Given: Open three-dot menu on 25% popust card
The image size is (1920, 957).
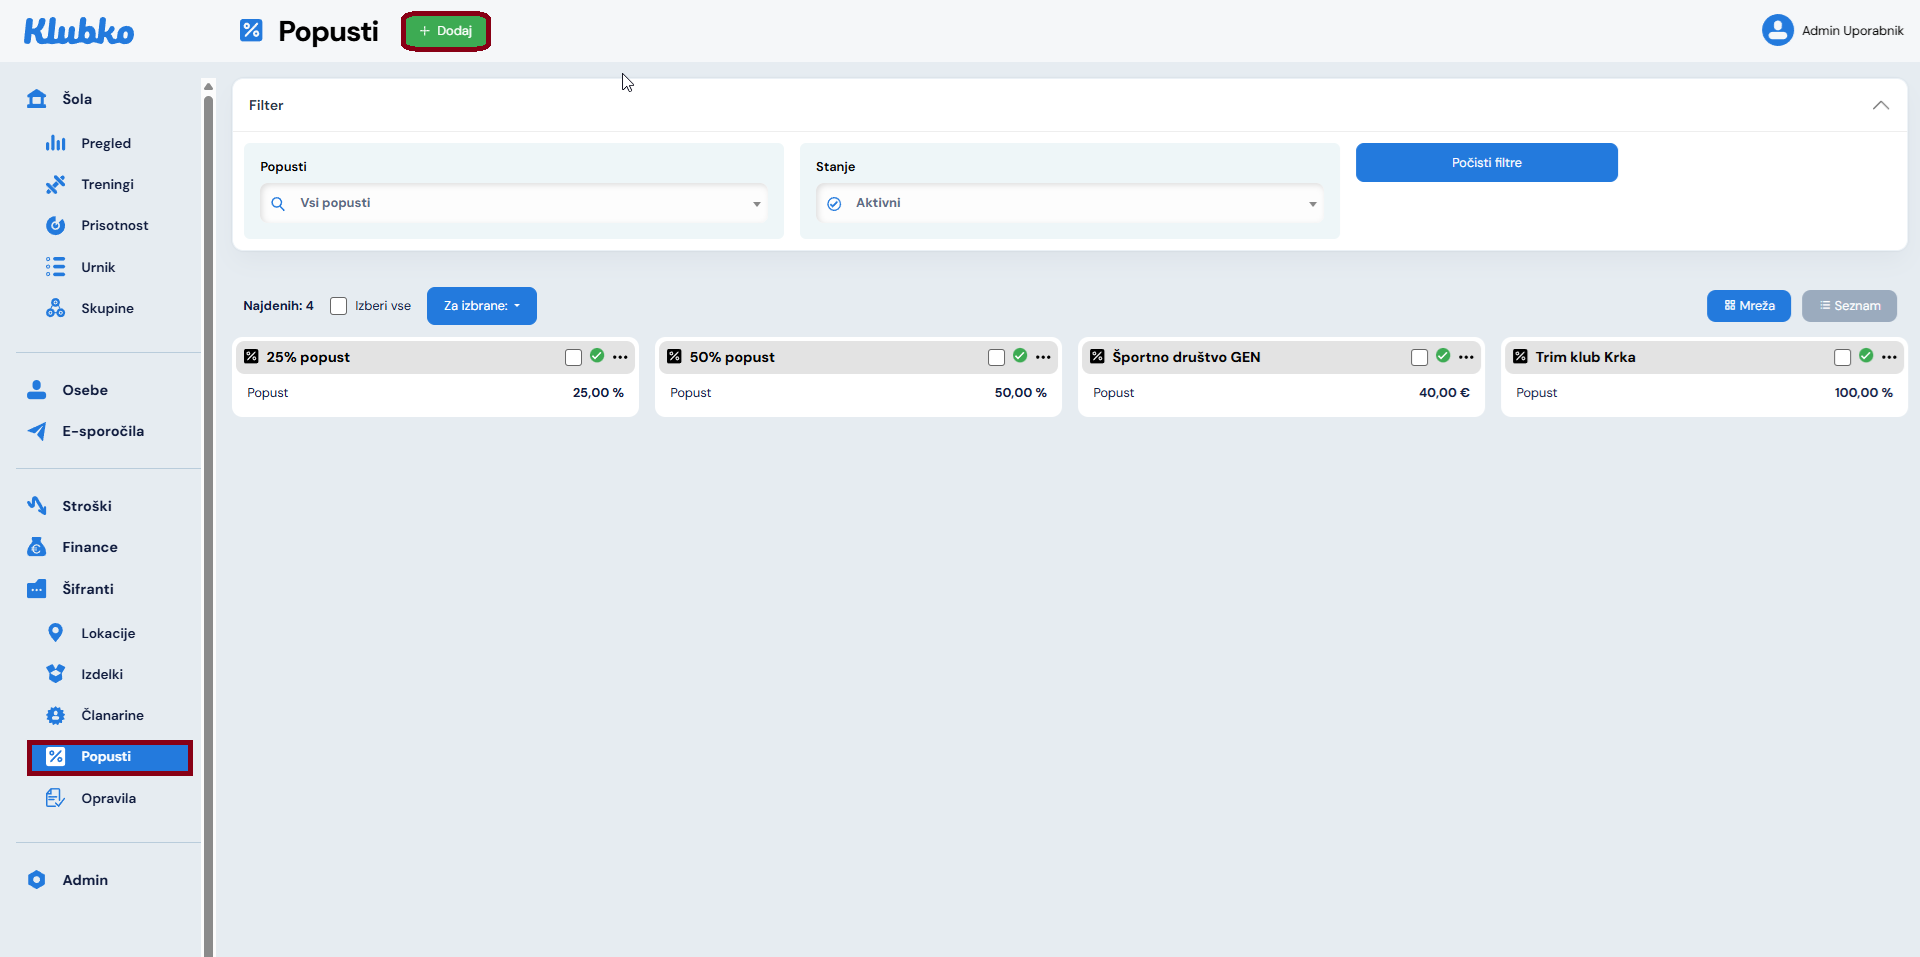Looking at the screenshot, I should (620, 357).
